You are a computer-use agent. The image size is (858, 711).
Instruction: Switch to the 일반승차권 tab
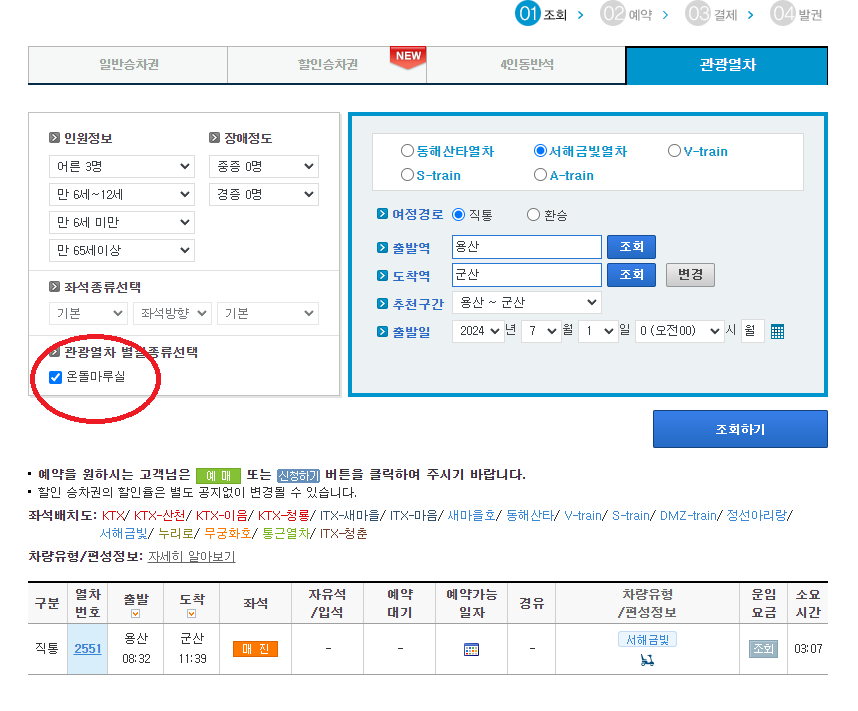pyautogui.click(x=127, y=65)
